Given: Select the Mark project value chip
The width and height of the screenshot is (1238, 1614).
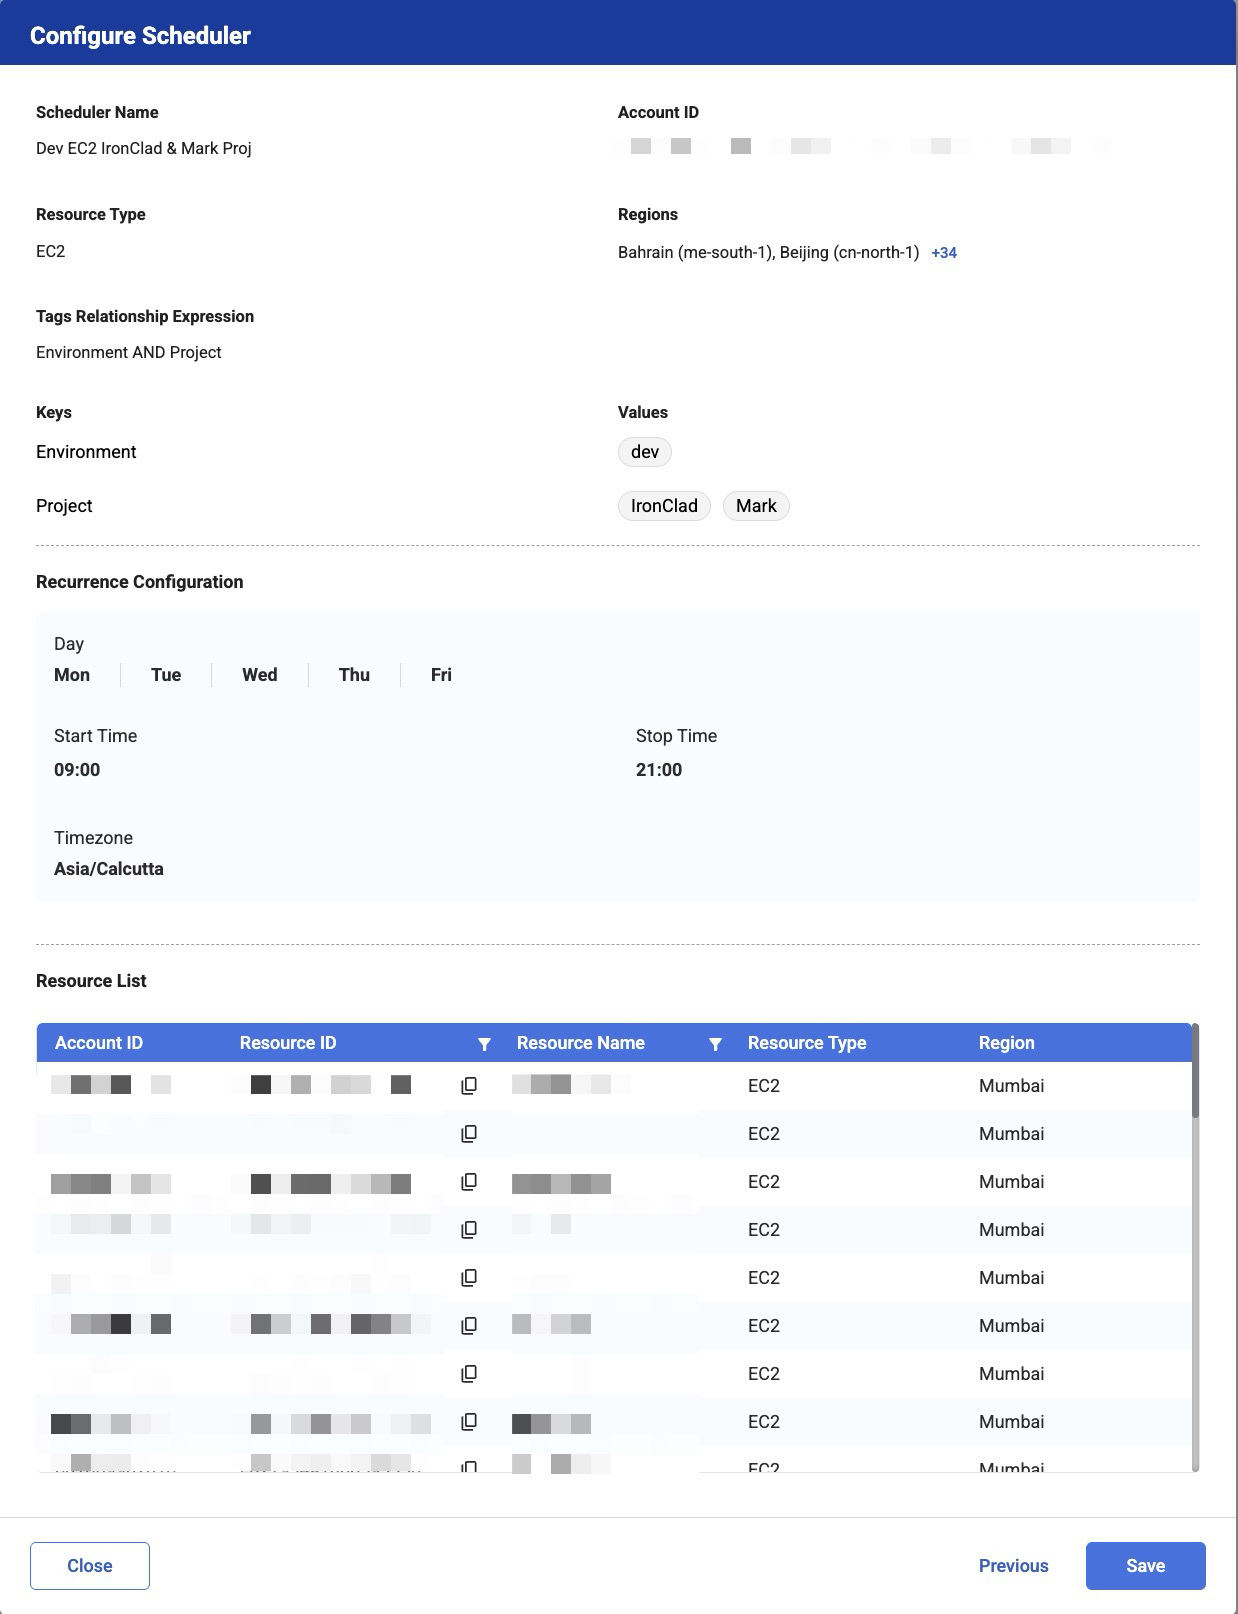Looking at the screenshot, I should point(756,506).
